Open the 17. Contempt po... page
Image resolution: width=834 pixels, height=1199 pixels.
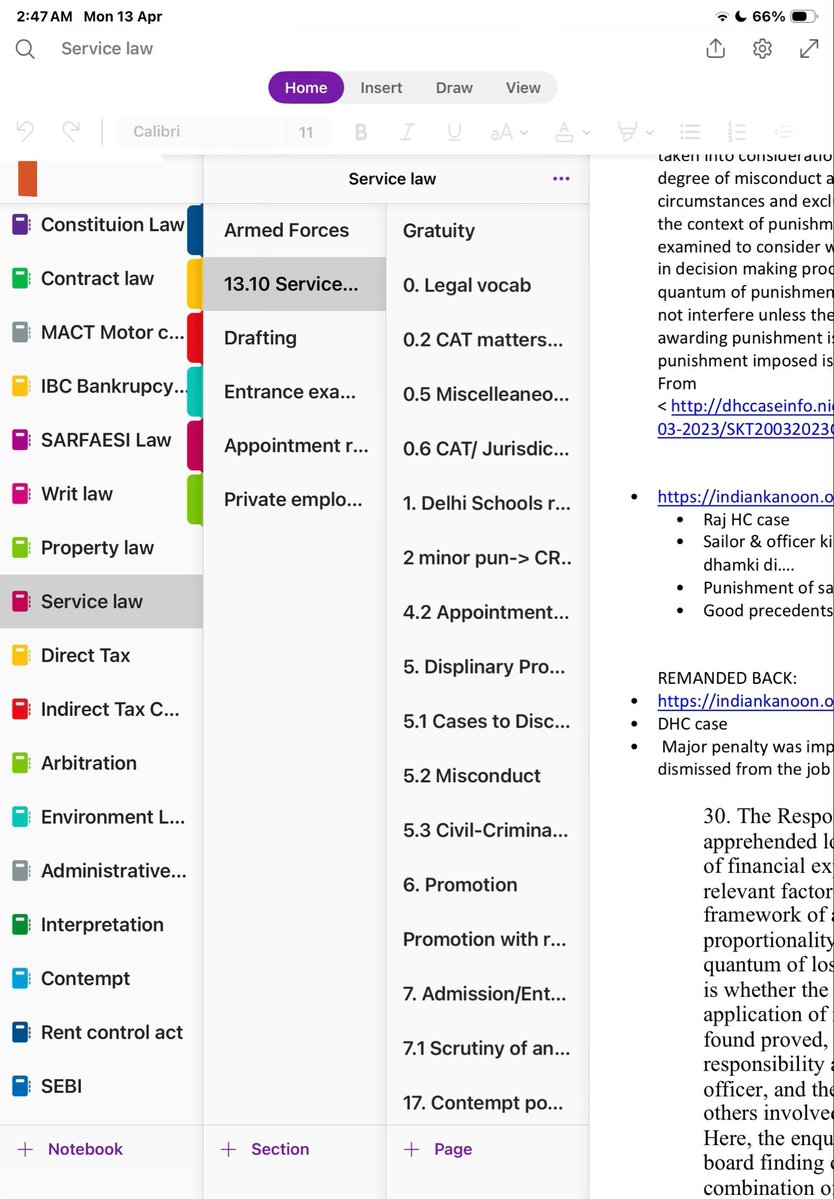(488, 1103)
